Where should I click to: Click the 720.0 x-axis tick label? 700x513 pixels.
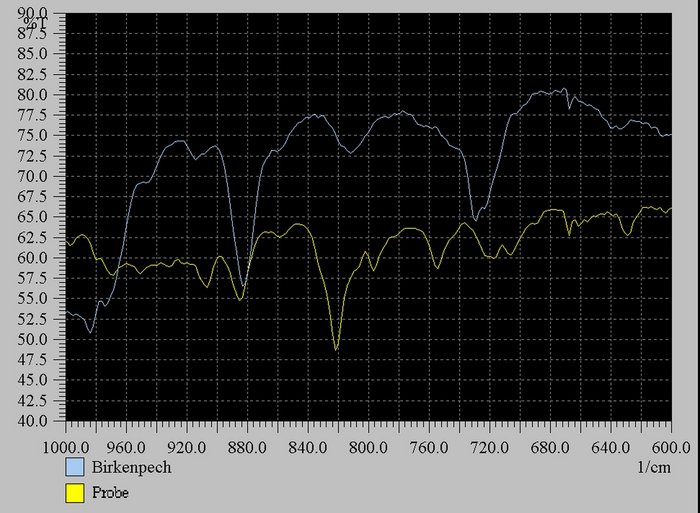(x=489, y=447)
